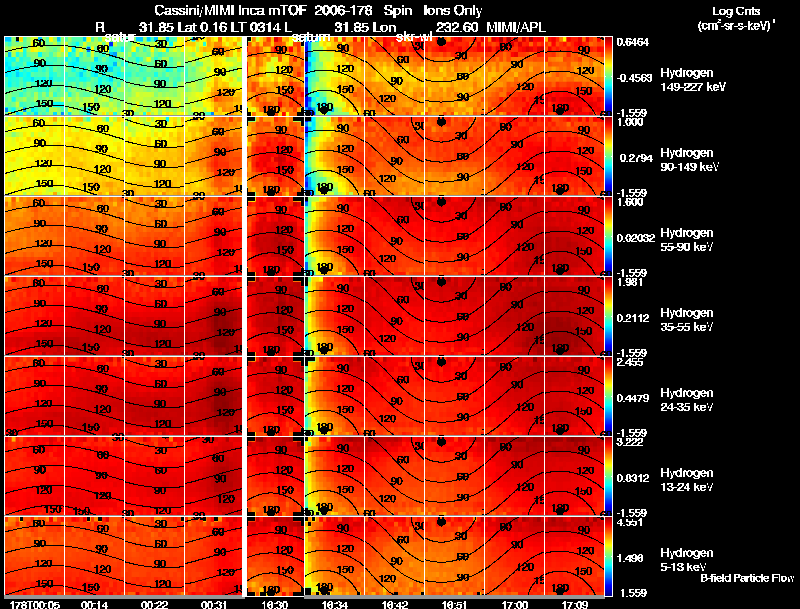The width and height of the screenshot is (800, 609).
Task: Click the 0.02032 color scale value
Action: tap(636, 238)
